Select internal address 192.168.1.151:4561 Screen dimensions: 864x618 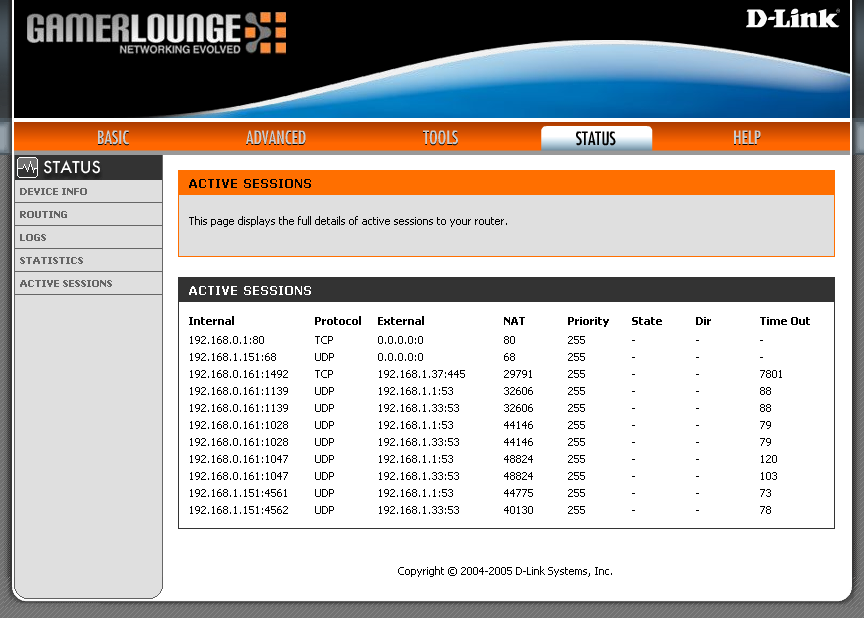238,494
